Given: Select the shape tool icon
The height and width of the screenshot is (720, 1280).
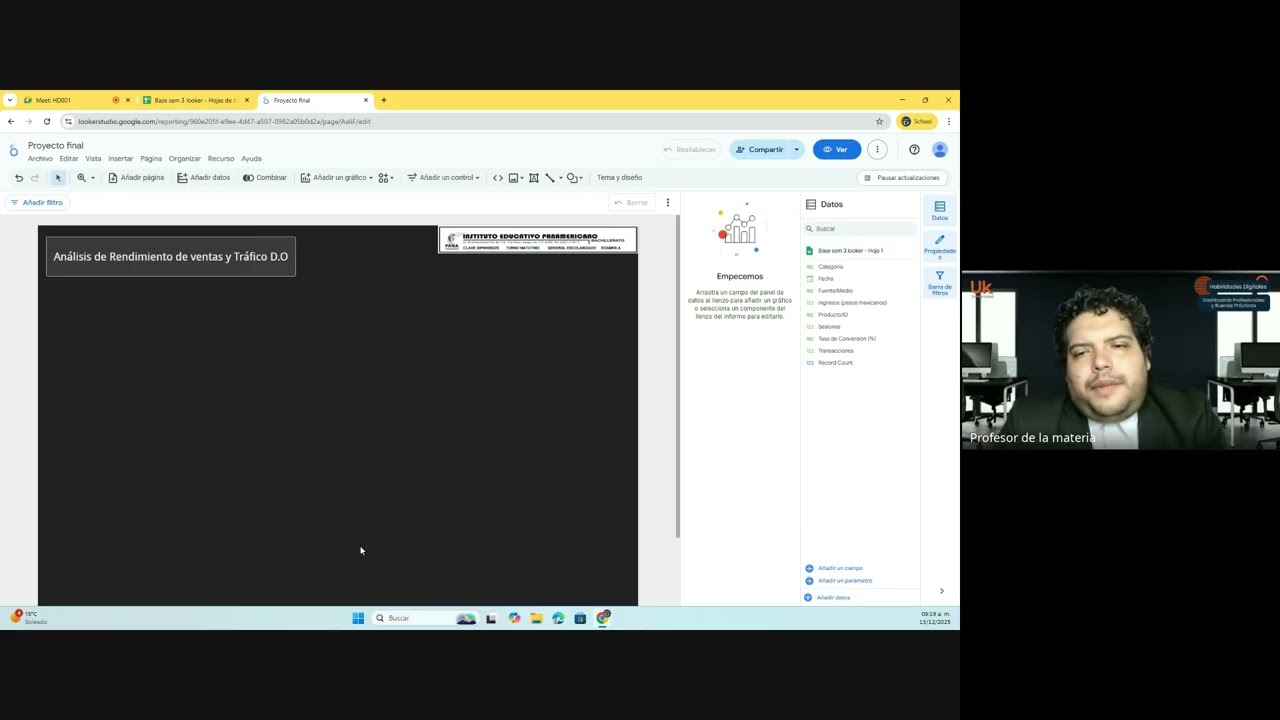Looking at the screenshot, I should pyautogui.click(x=573, y=178).
